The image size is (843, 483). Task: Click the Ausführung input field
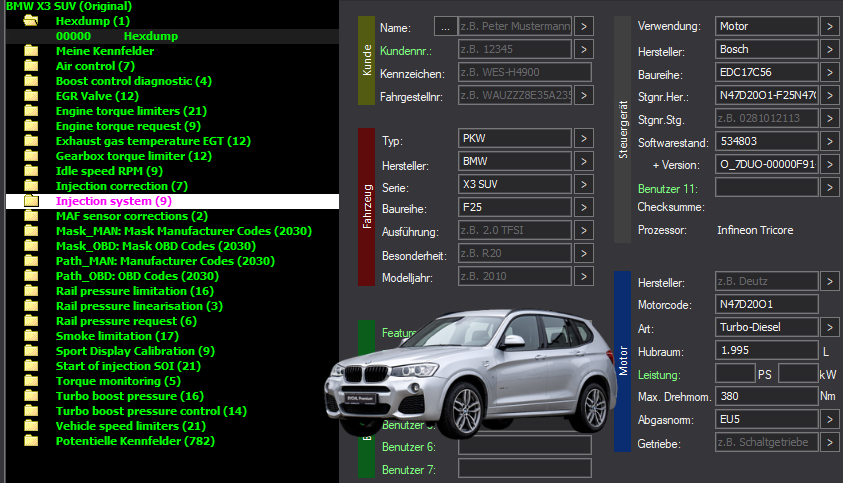pyautogui.click(x=515, y=231)
